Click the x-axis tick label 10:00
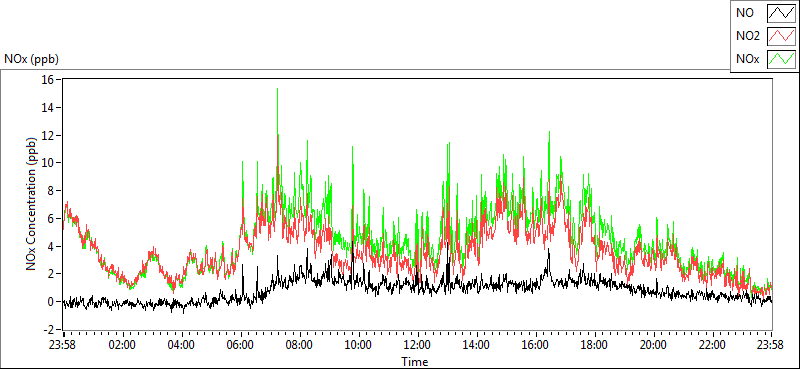 359,345
